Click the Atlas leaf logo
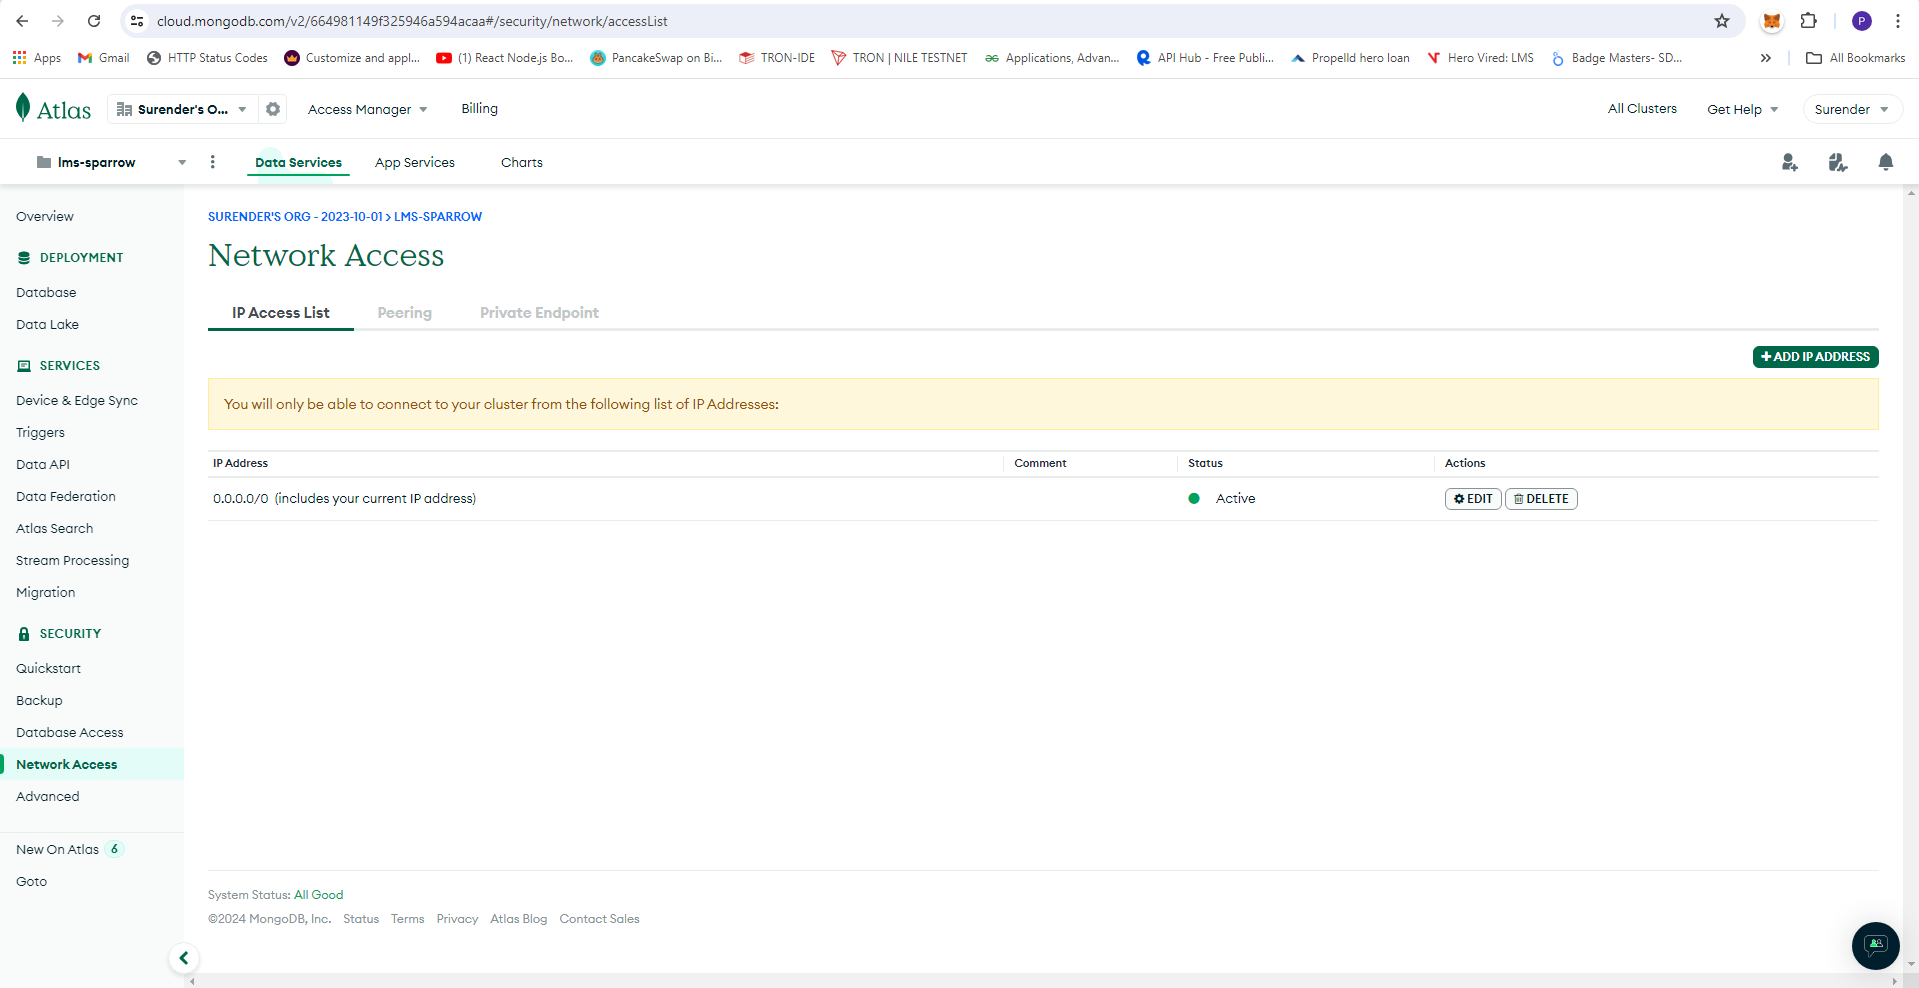1919x988 pixels. pyautogui.click(x=23, y=108)
